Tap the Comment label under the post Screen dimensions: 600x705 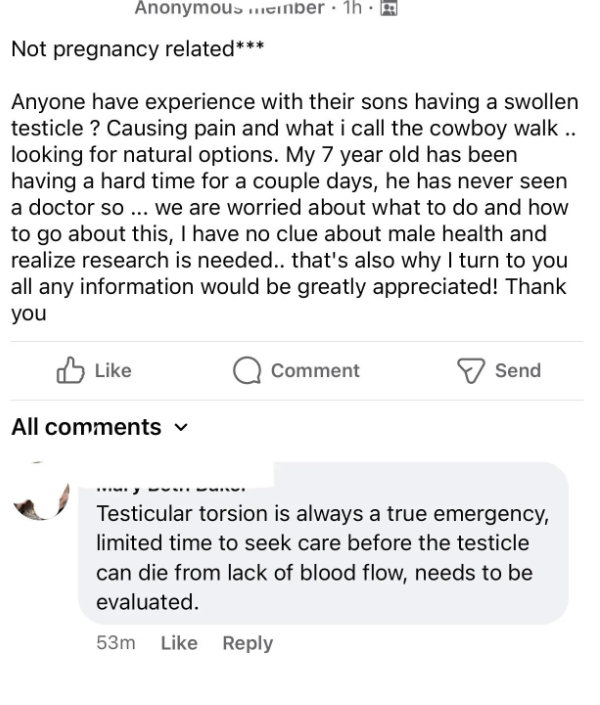click(315, 371)
